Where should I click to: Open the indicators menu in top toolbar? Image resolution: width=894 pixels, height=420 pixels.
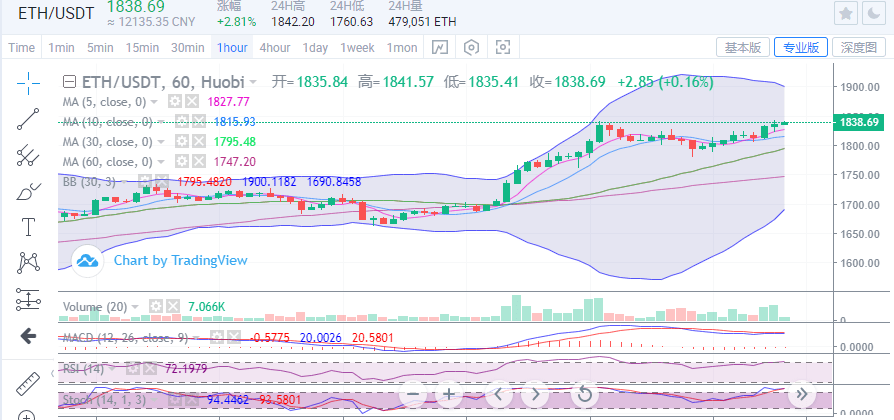(439, 47)
